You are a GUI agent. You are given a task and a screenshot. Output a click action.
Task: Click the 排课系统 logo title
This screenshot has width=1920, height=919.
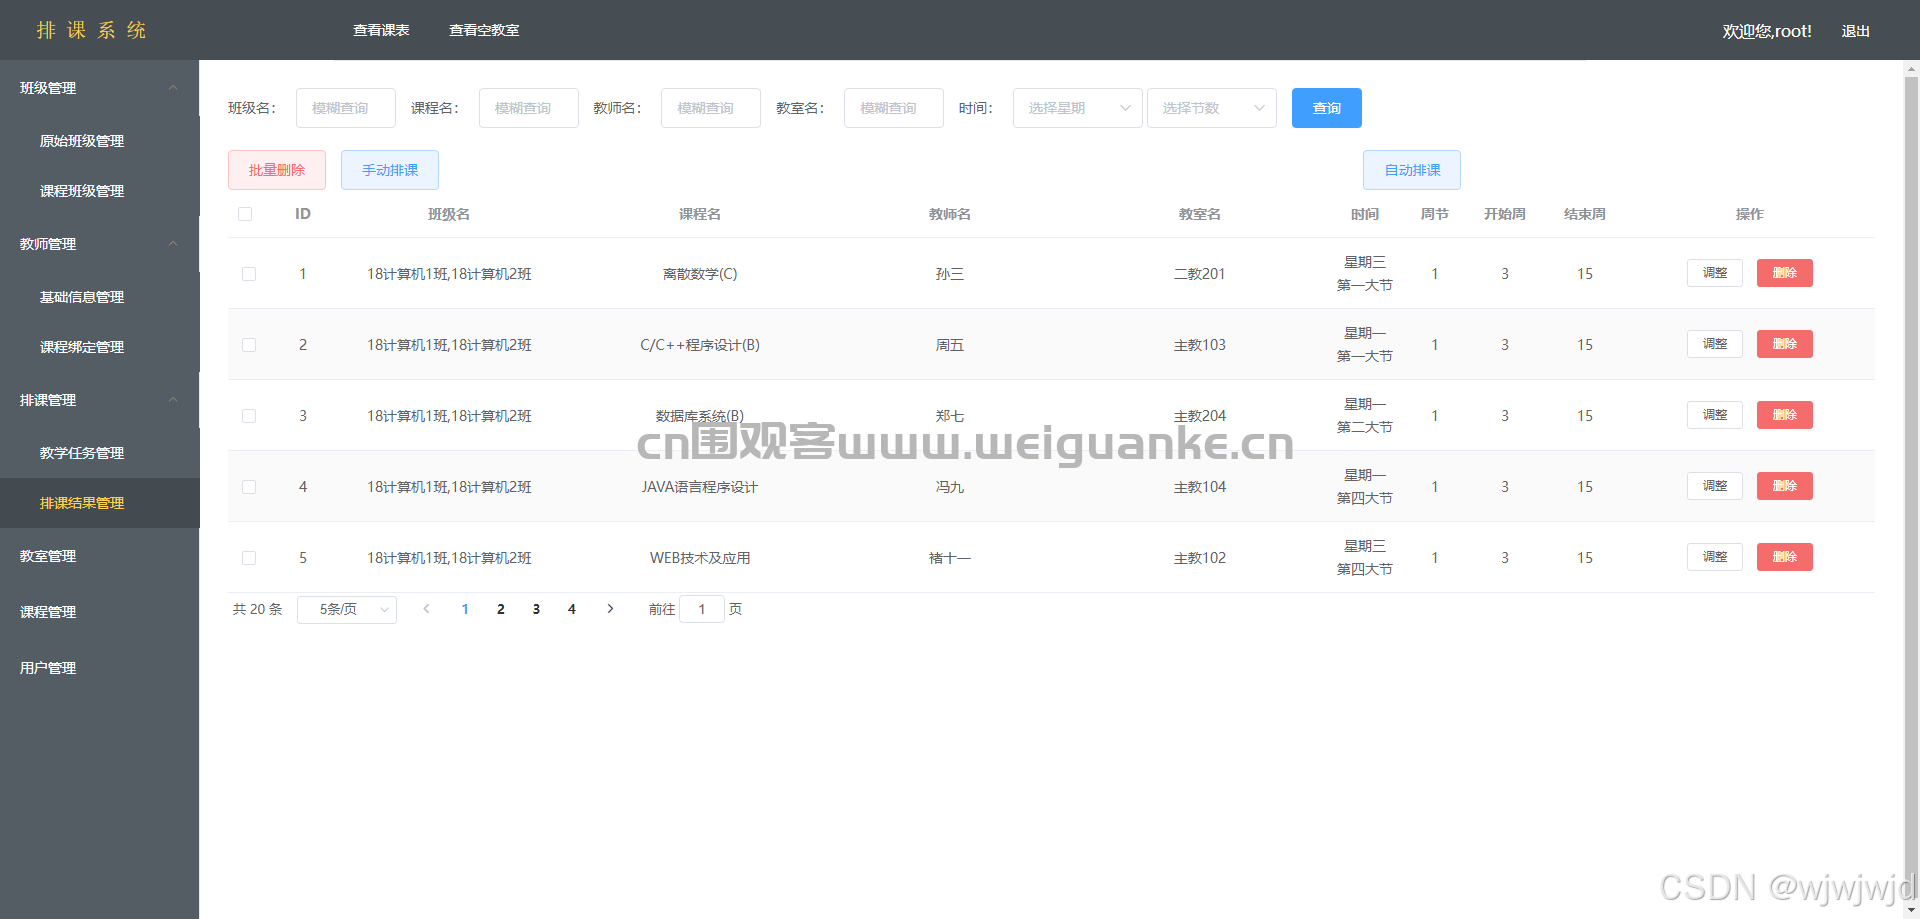(x=91, y=30)
